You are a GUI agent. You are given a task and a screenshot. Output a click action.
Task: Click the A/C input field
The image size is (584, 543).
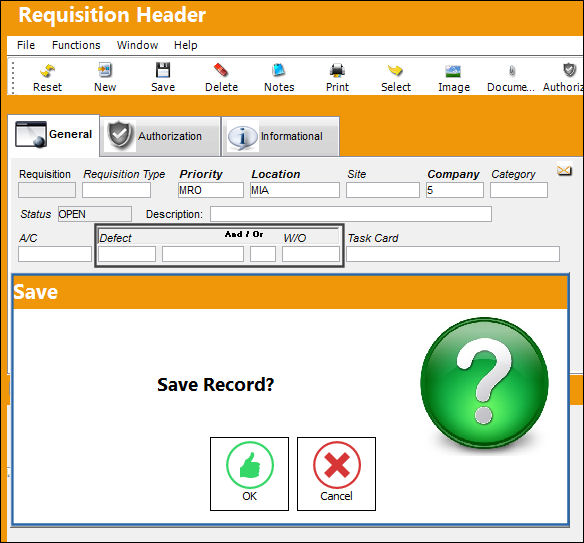tap(55, 254)
